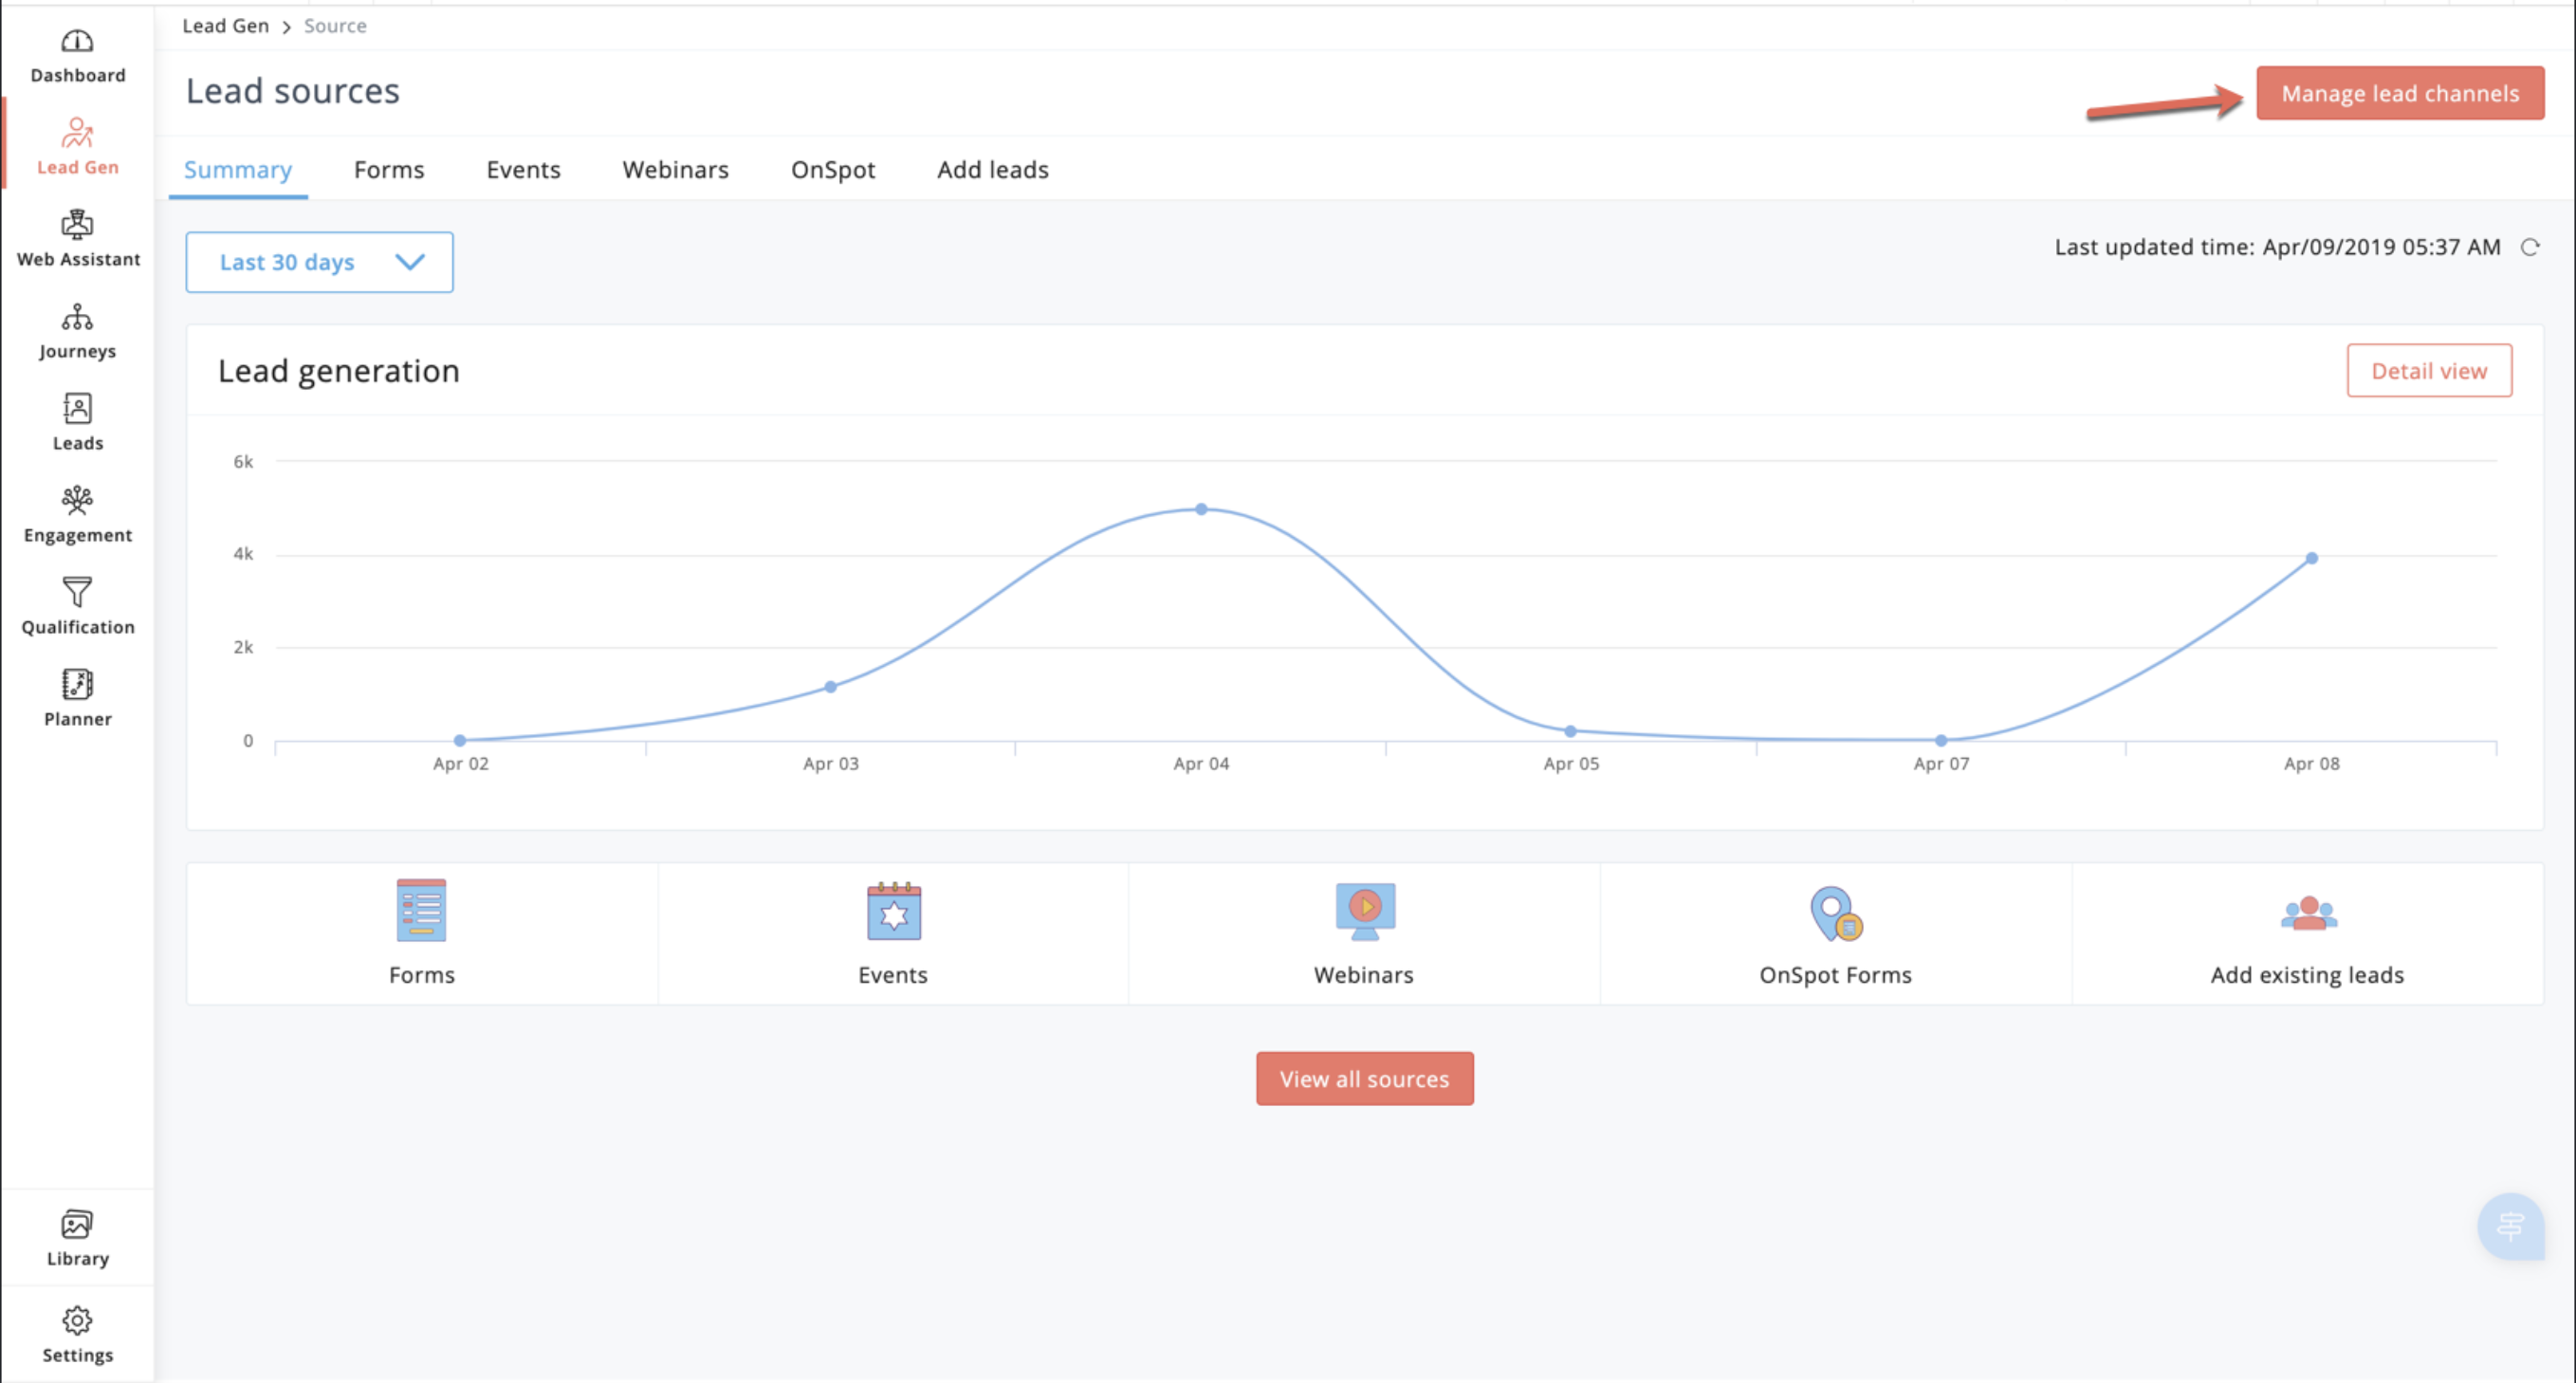Switch to the Forms tab

[x=389, y=170]
